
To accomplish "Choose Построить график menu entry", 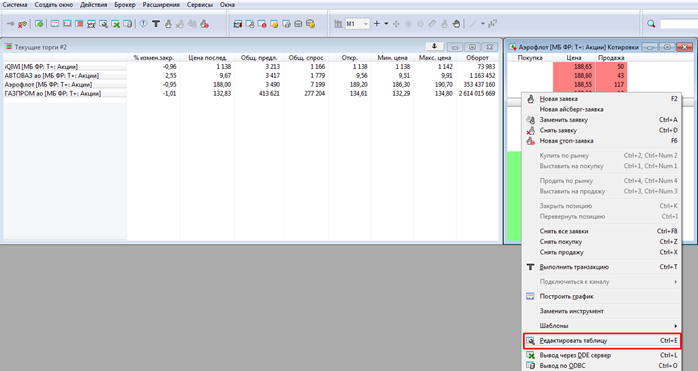I will click(602, 296).
